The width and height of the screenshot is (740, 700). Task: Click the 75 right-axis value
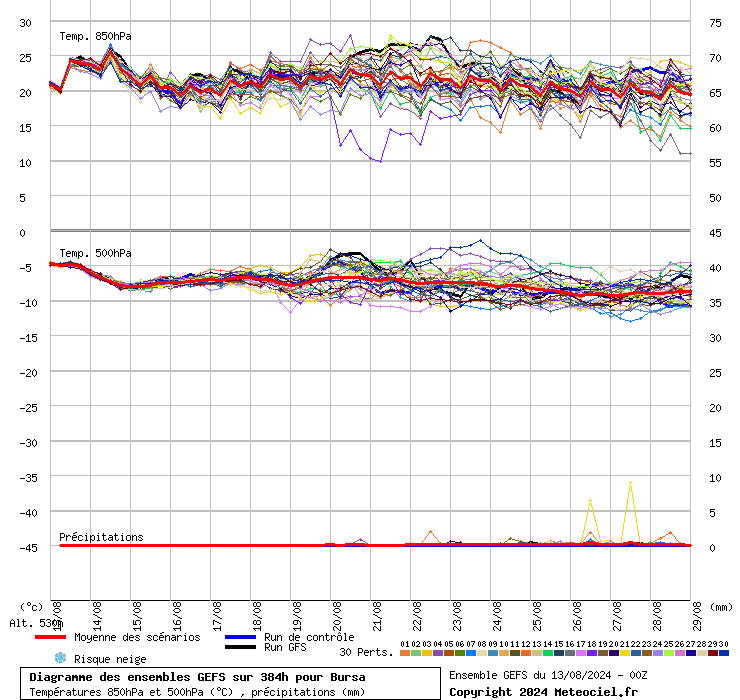[715, 23]
